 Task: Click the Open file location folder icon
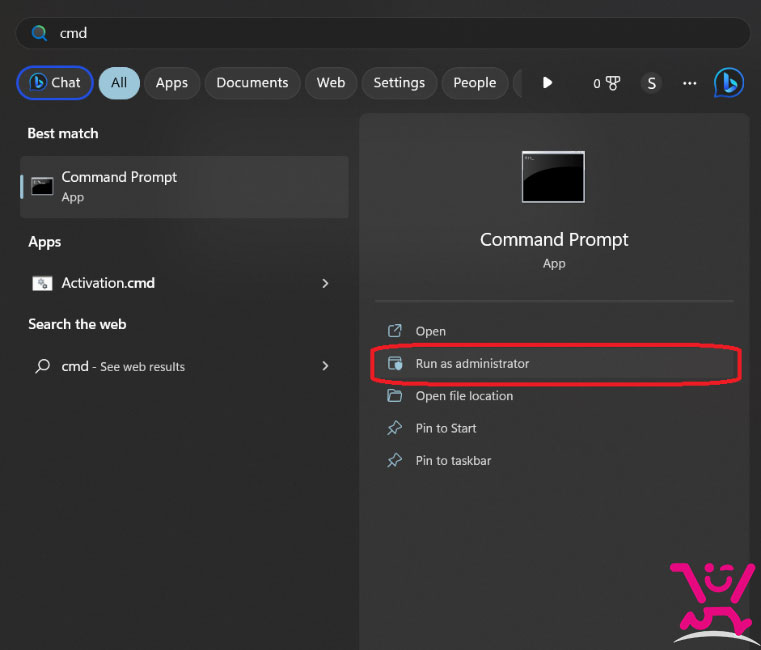click(x=395, y=396)
